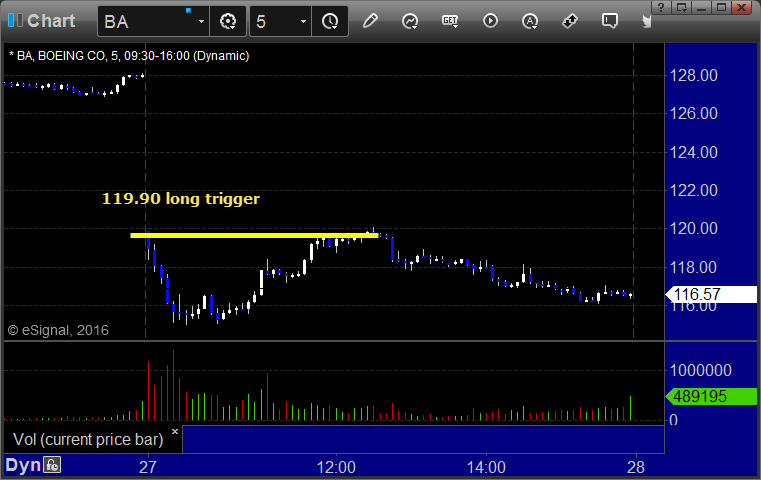The width and height of the screenshot is (761, 480).
Task: Open the window options dropdown beside help
Action: [x=682, y=7]
